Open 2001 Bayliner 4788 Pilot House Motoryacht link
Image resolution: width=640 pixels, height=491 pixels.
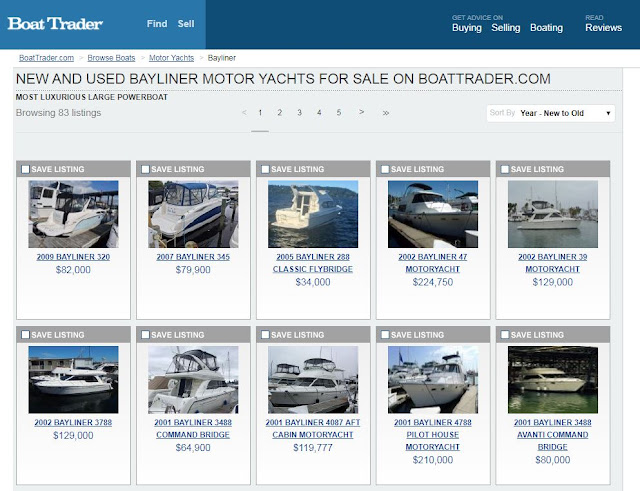coord(433,435)
